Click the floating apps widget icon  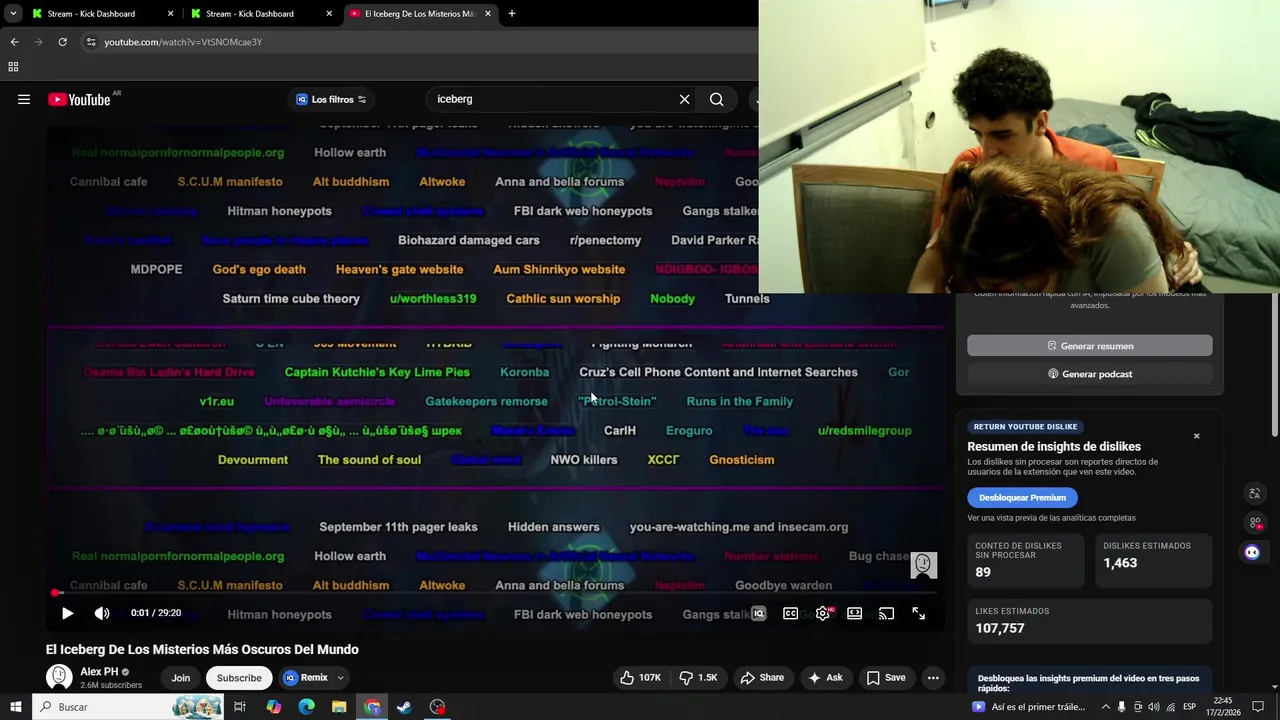click(x=1255, y=522)
